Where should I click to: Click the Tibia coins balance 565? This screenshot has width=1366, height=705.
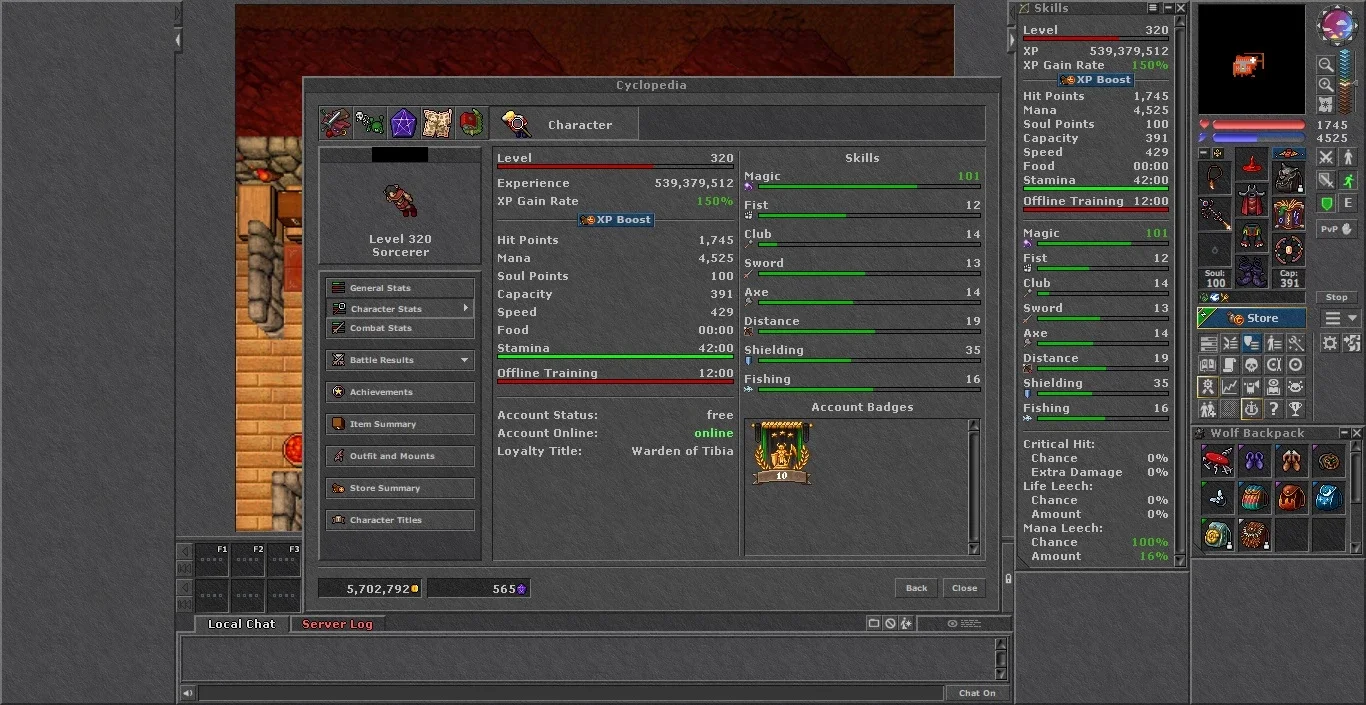point(479,589)
